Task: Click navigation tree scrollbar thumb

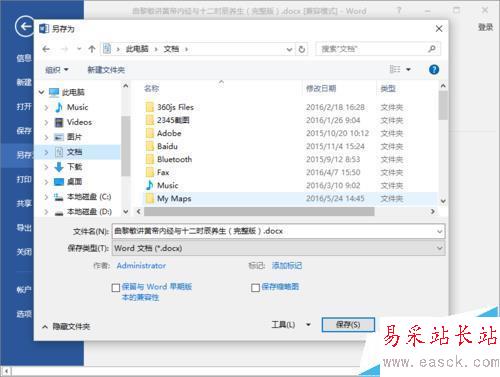Action: tap(125, 146)
